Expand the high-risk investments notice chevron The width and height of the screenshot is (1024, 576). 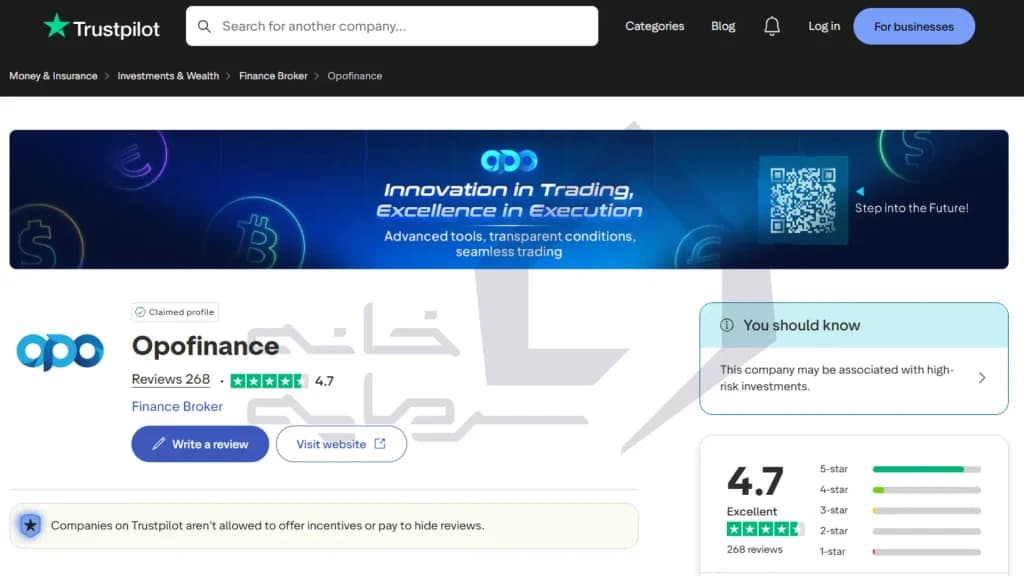coord(982,378)
